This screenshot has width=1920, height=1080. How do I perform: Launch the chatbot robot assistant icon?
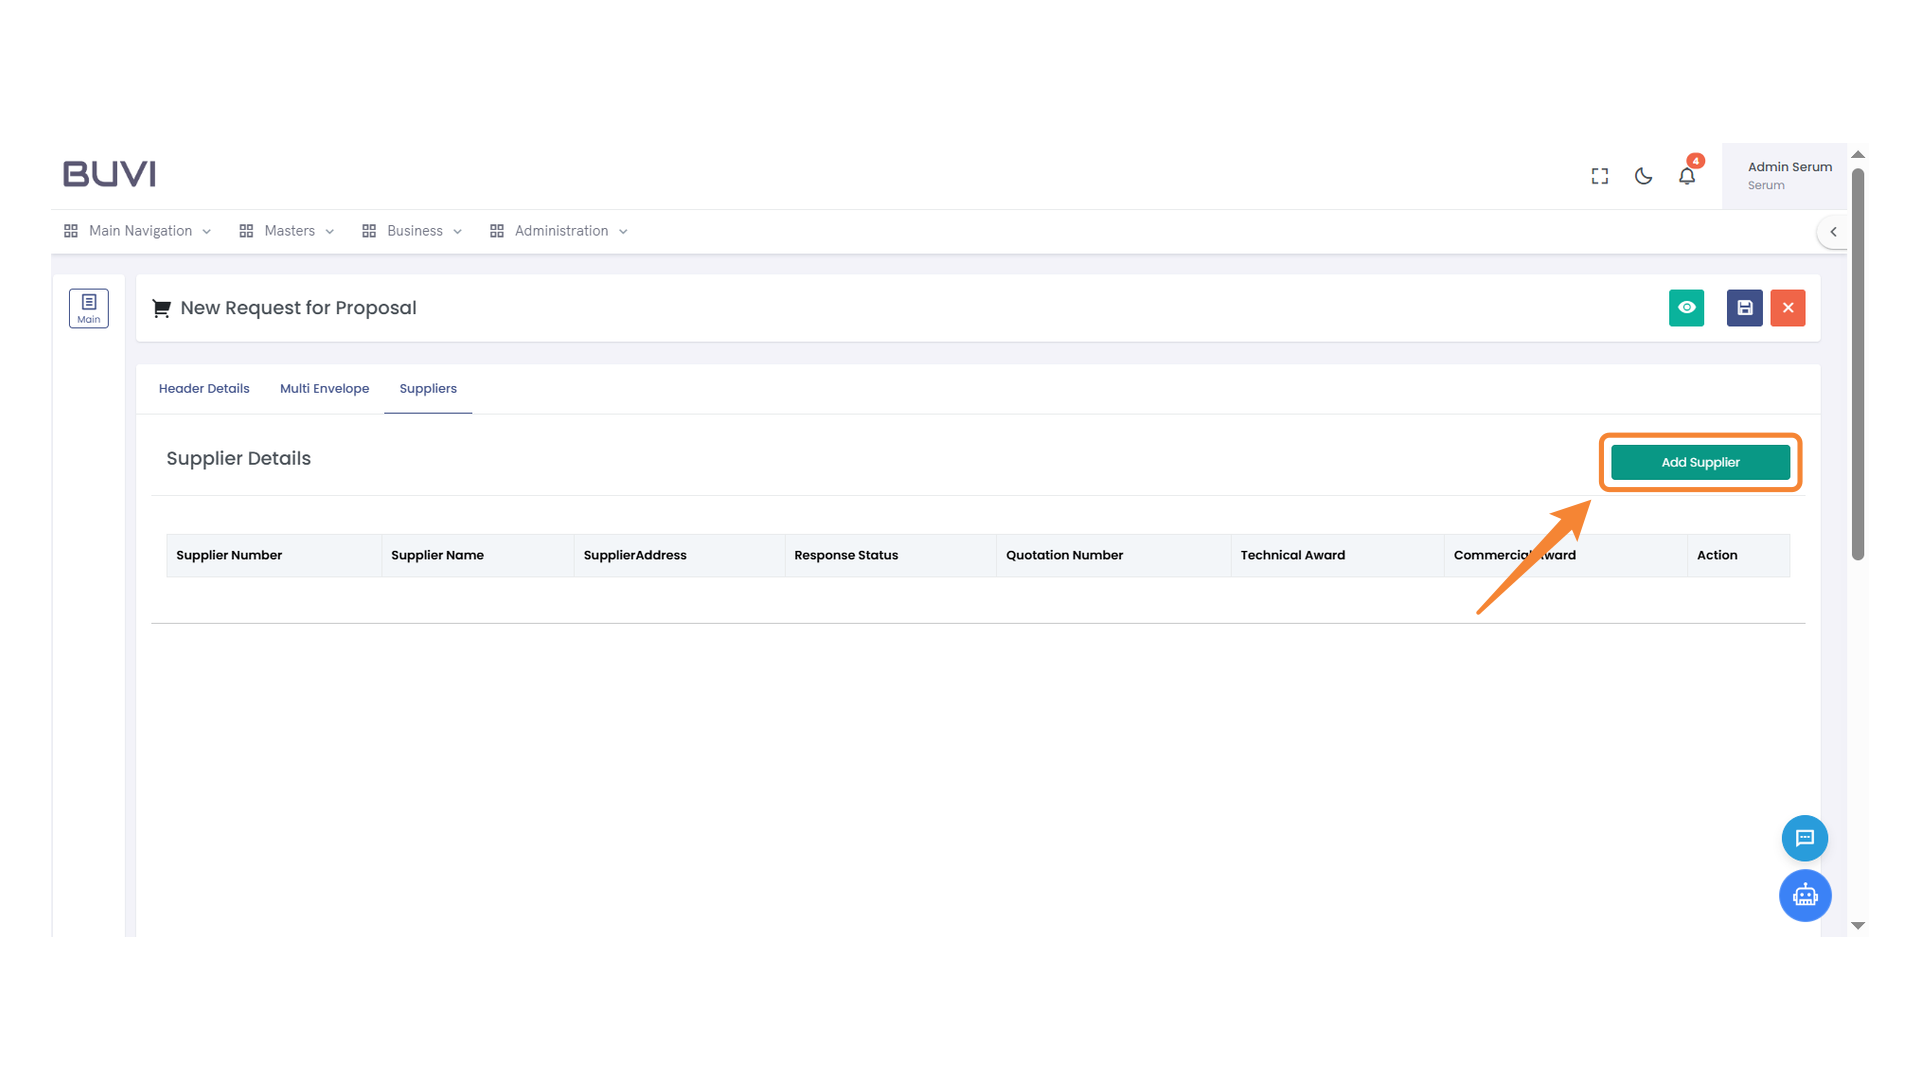click(1805, 895)
